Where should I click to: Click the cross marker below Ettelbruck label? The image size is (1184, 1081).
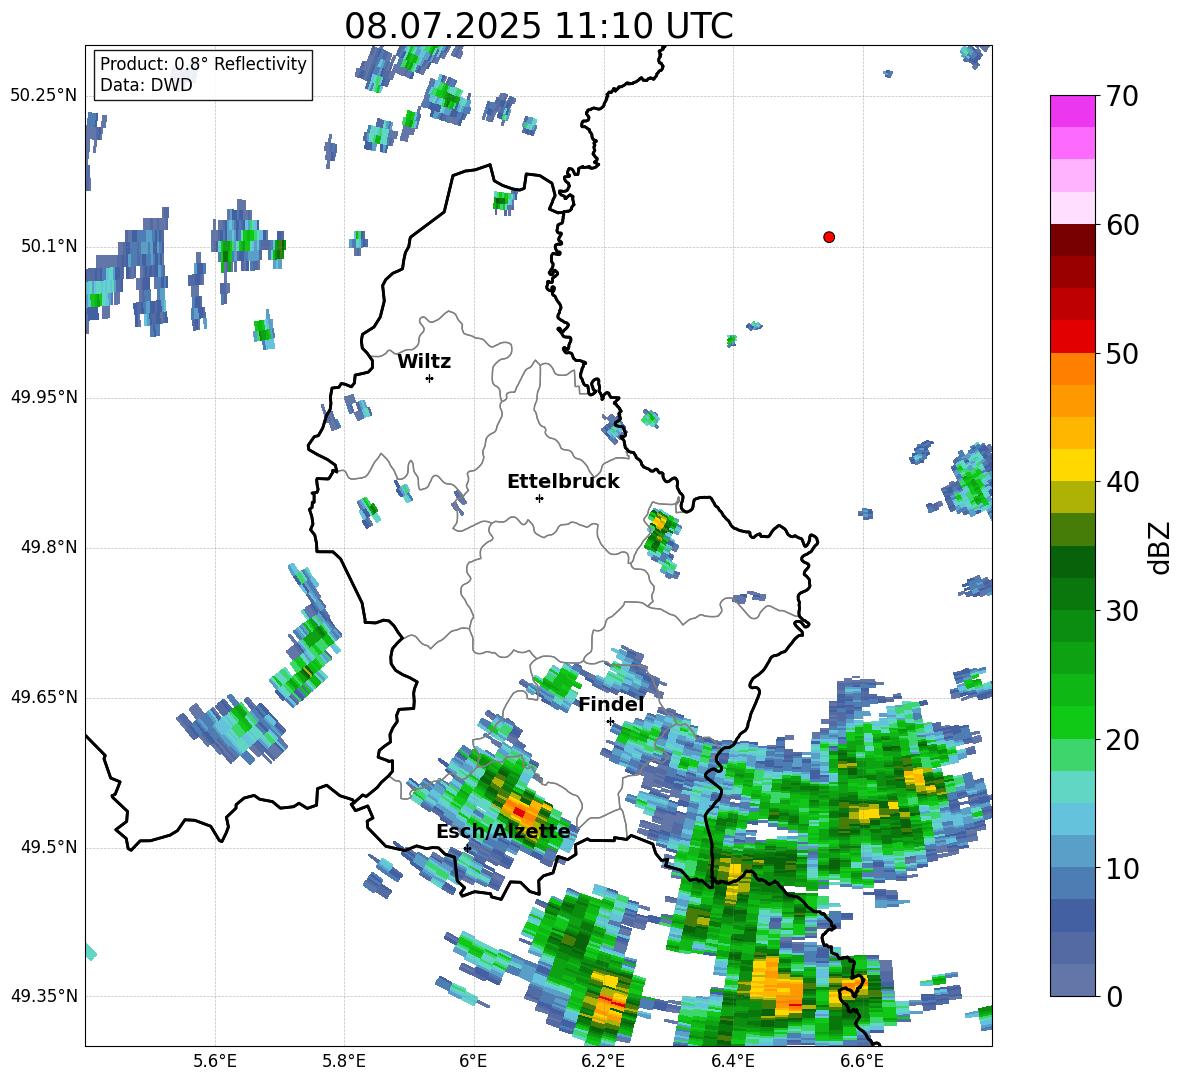tap(539, 498)
